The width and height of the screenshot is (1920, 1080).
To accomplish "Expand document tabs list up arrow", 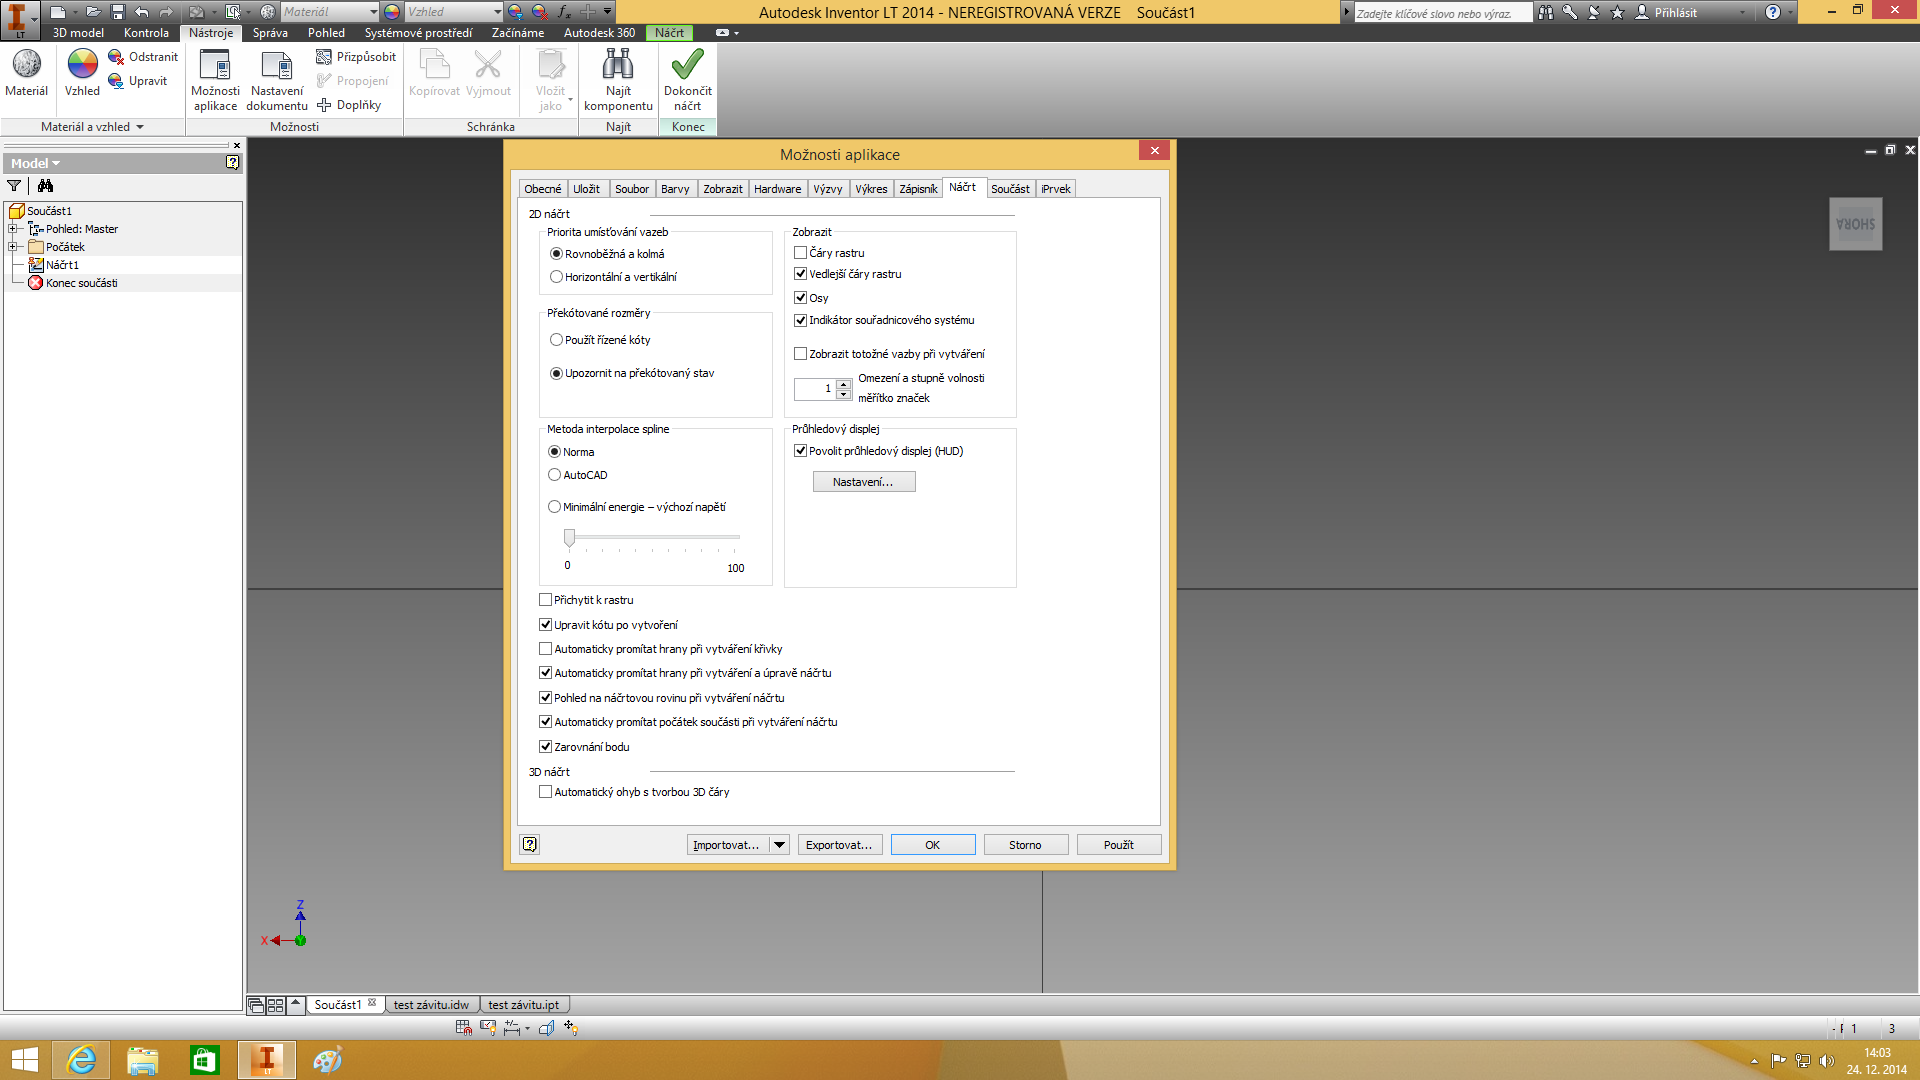I will (x=295, y=1005).
